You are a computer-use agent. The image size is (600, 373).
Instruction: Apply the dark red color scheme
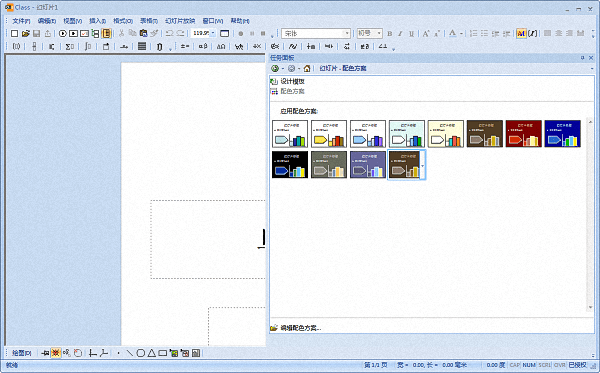(523, 134)
